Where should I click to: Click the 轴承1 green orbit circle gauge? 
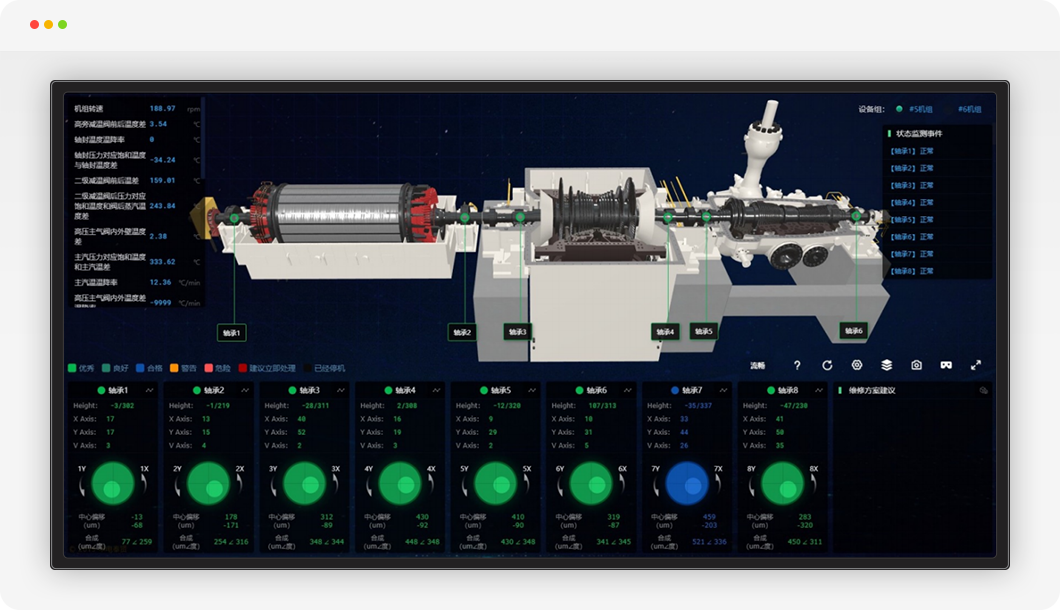[x=112, y=484]
